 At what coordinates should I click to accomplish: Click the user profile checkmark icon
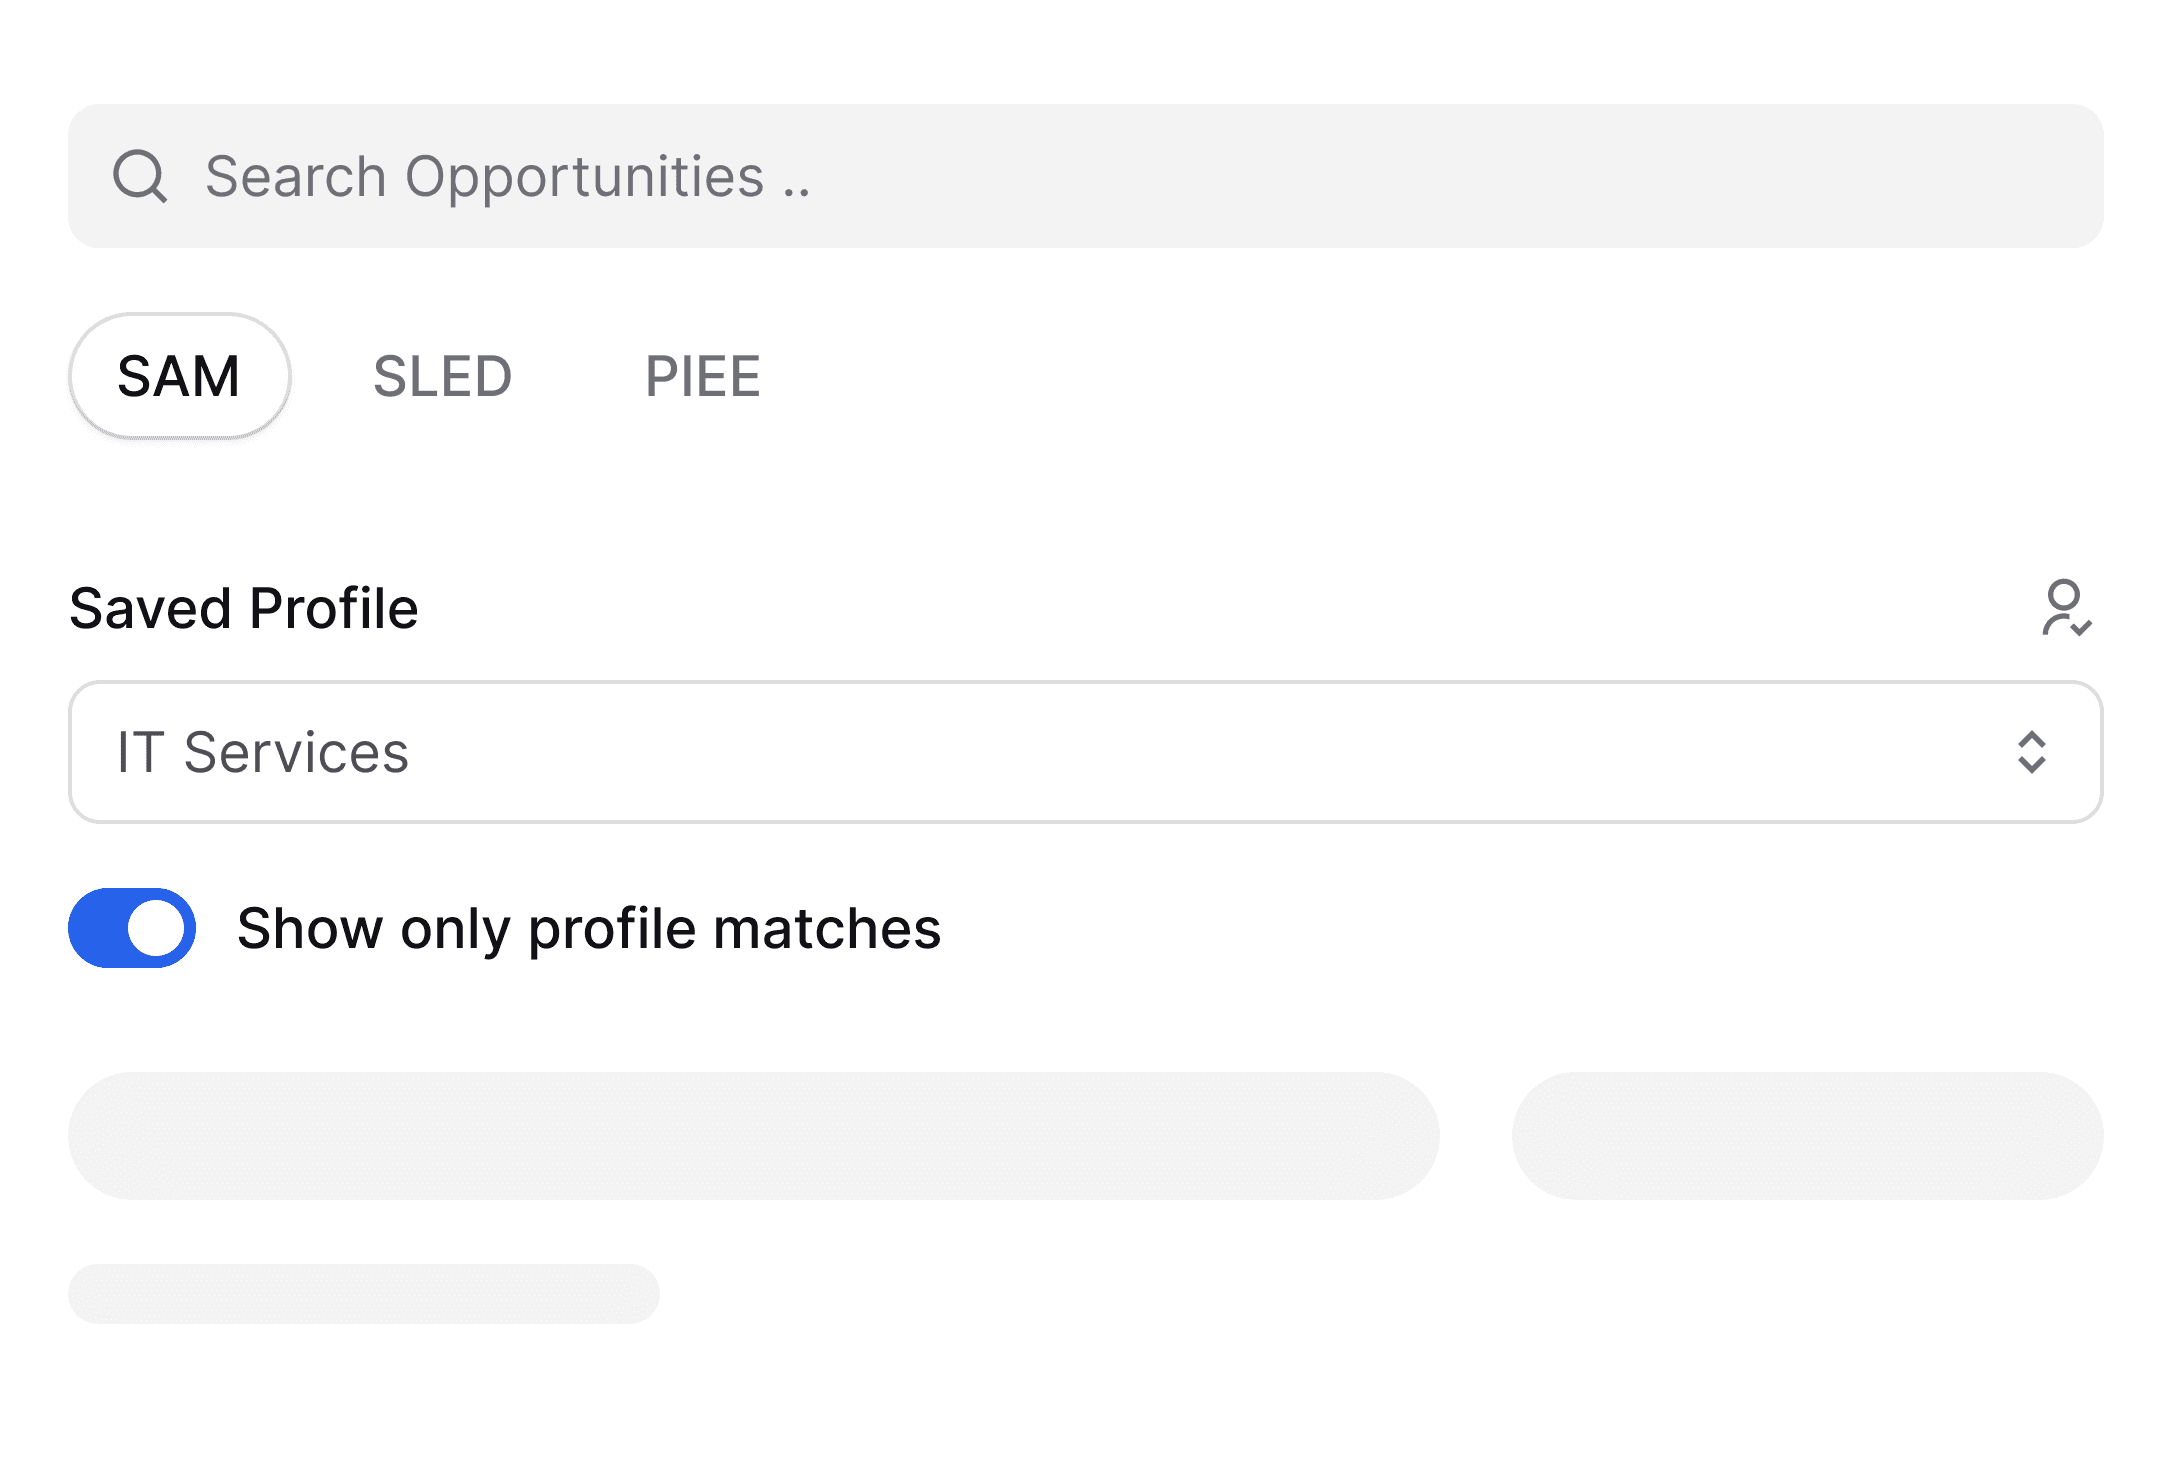2065,608
